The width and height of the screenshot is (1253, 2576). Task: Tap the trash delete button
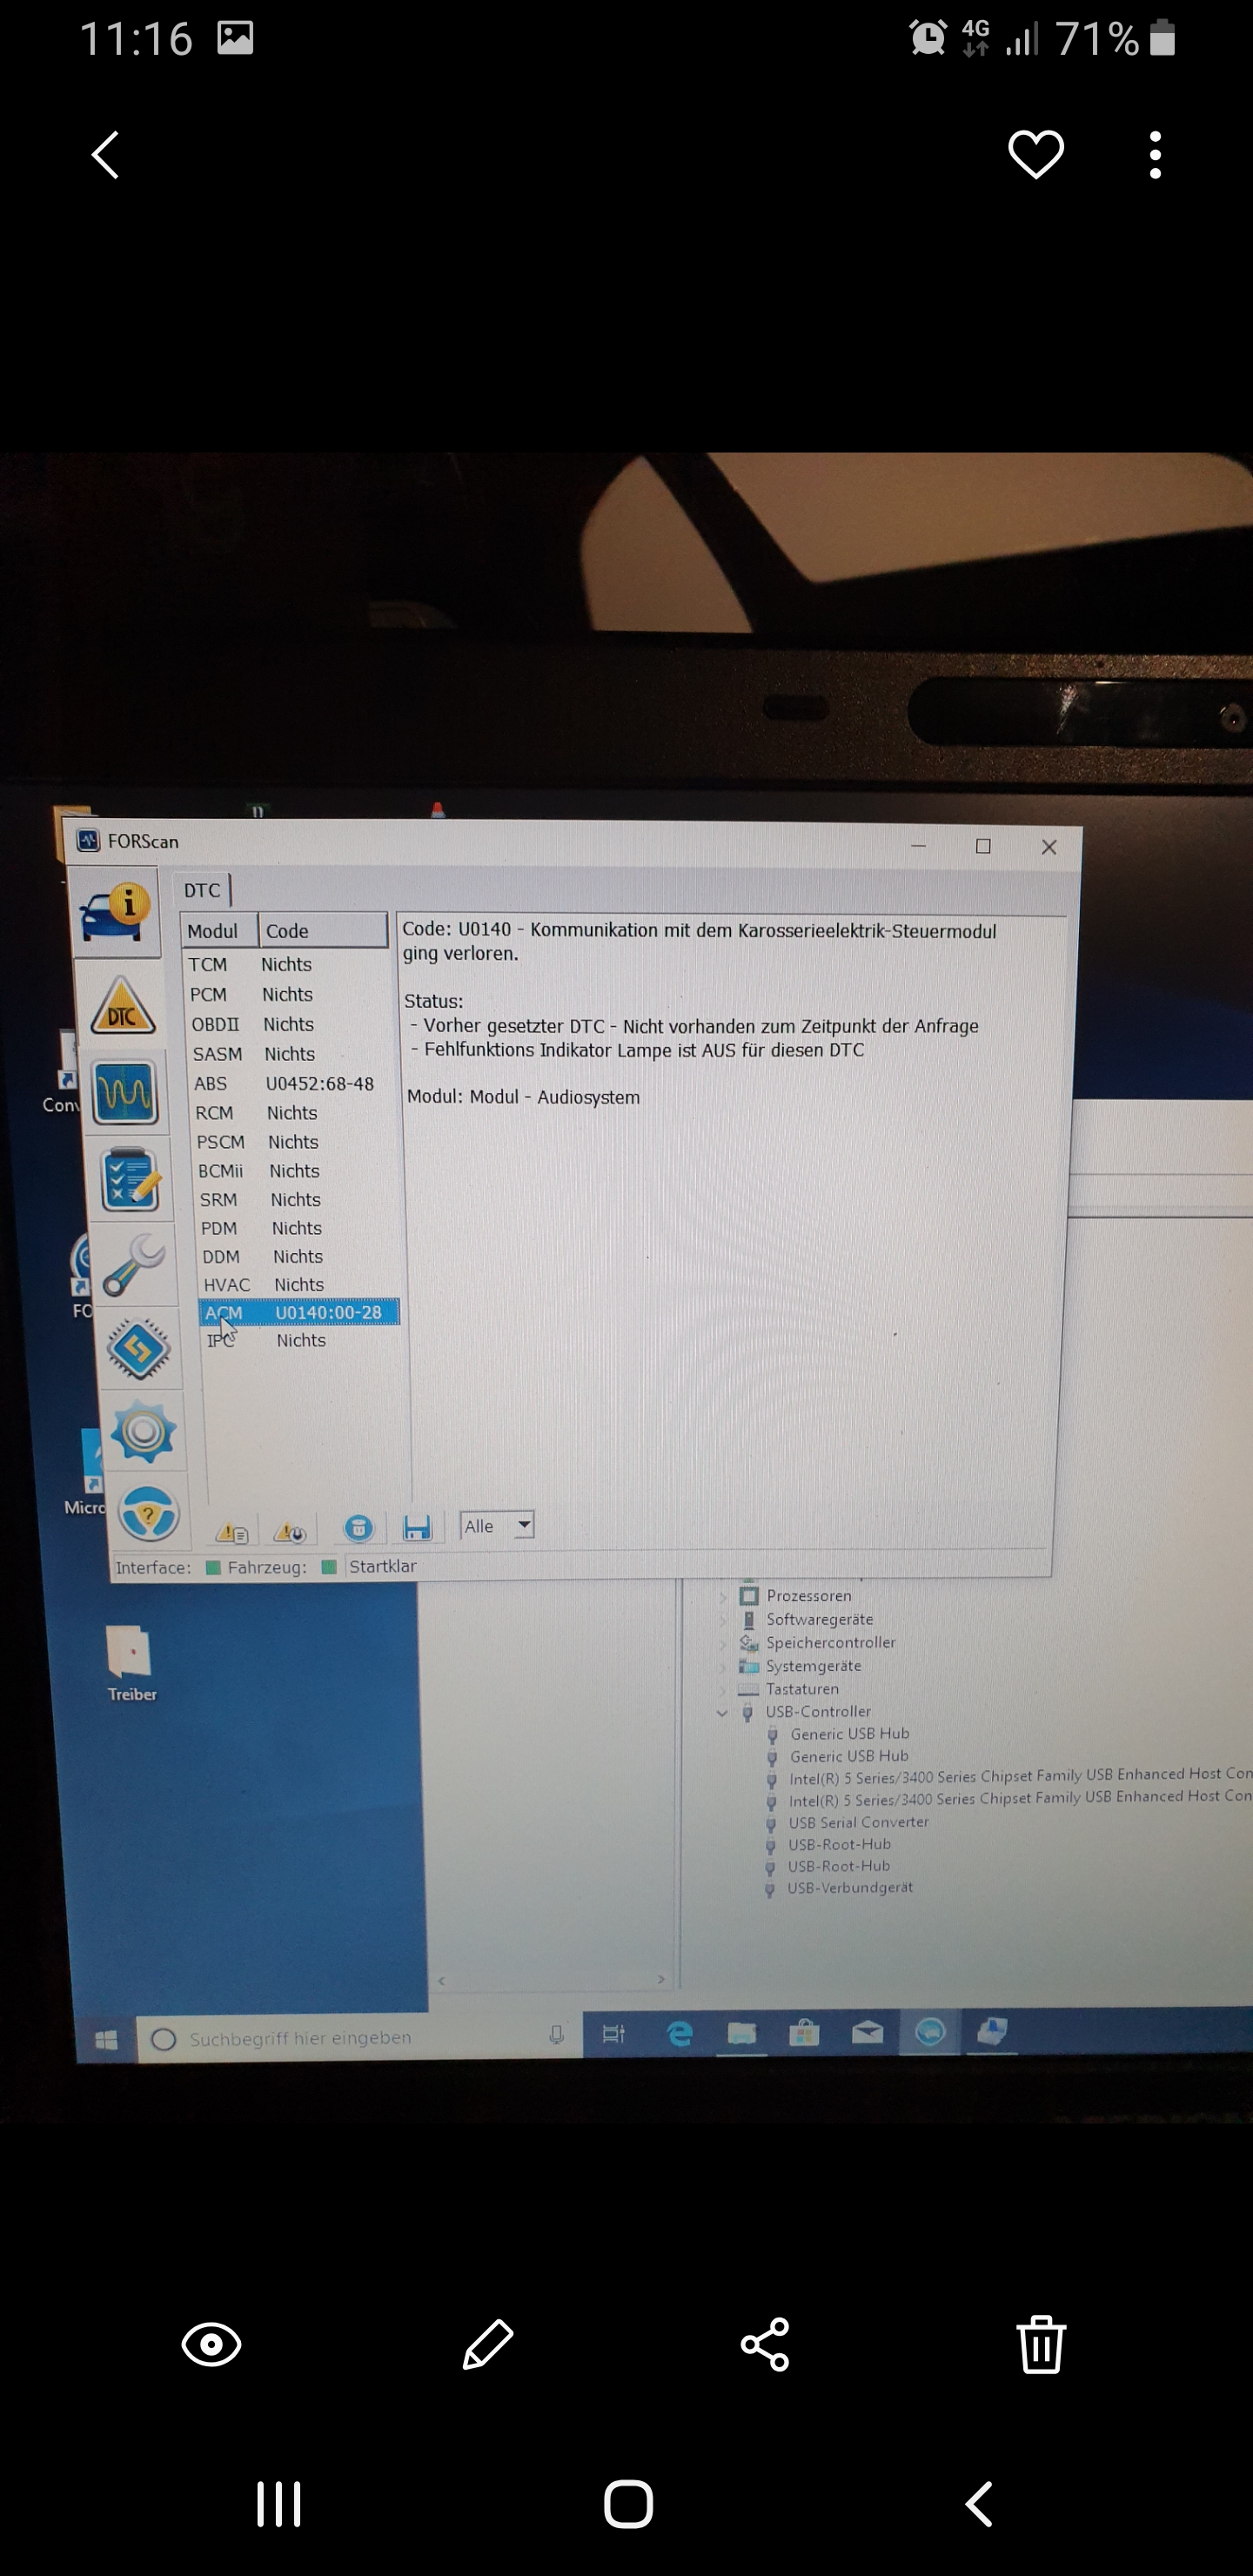[1041, 2345]
